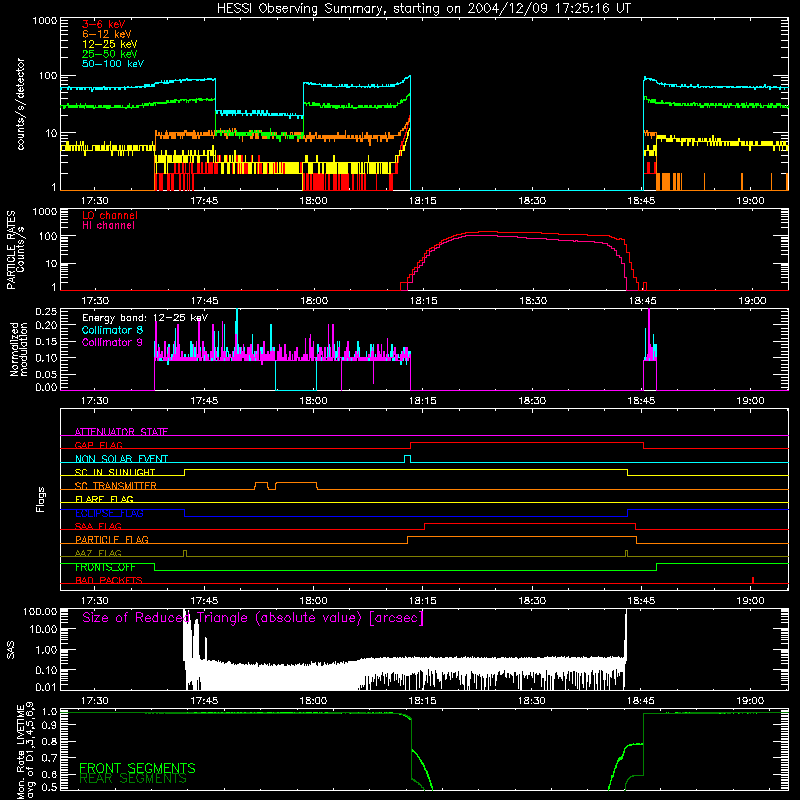Select the Collimator 8 legend entry
800x800 pixels.
pos(112,330)
